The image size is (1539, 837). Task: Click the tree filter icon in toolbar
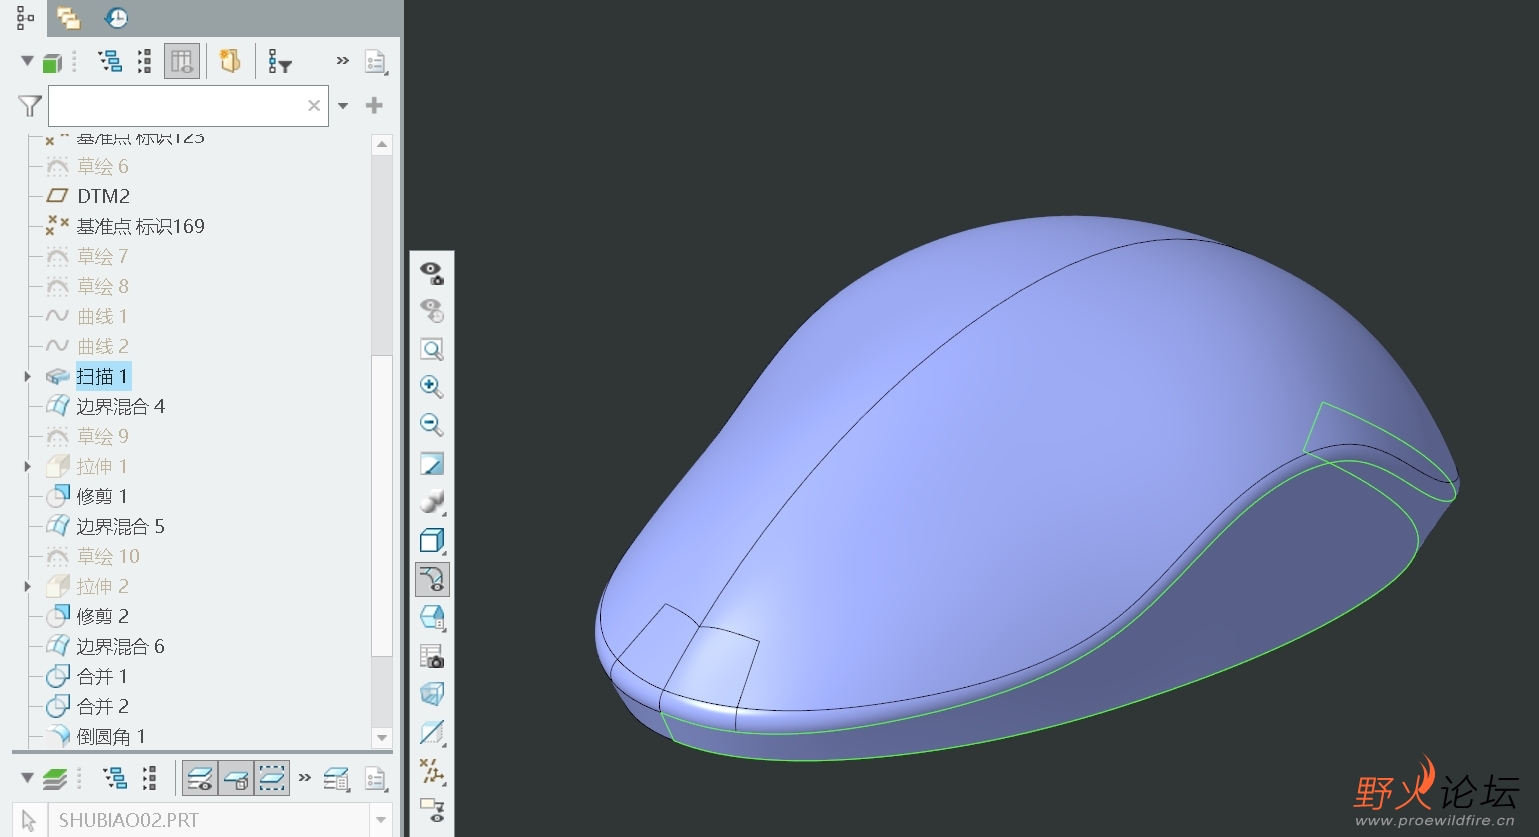click(280, 62)
